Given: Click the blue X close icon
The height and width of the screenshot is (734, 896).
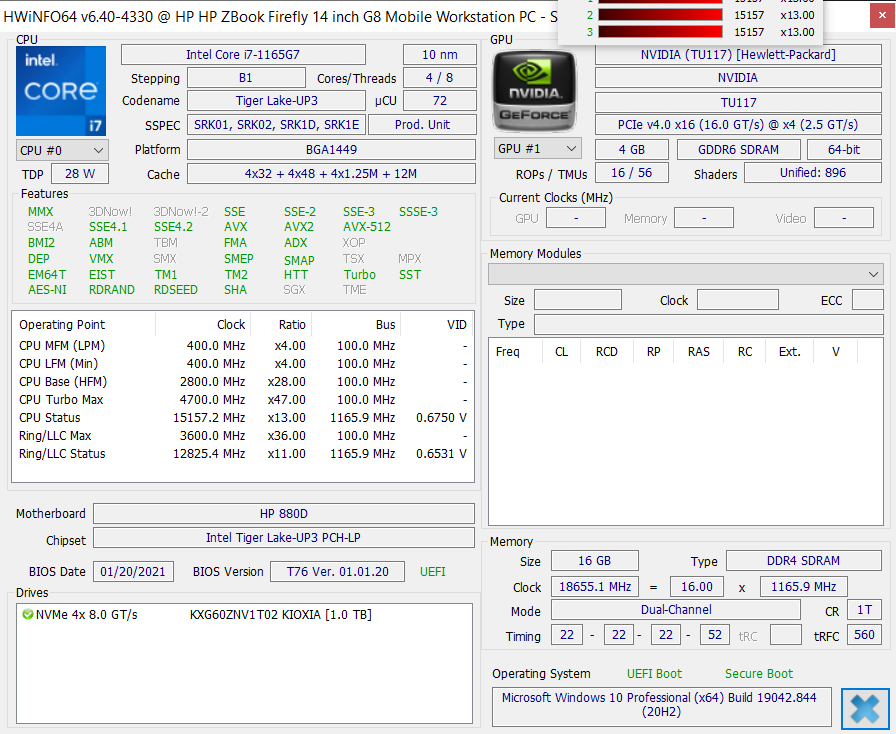Looking at the screenshot, I should (865, 709).
